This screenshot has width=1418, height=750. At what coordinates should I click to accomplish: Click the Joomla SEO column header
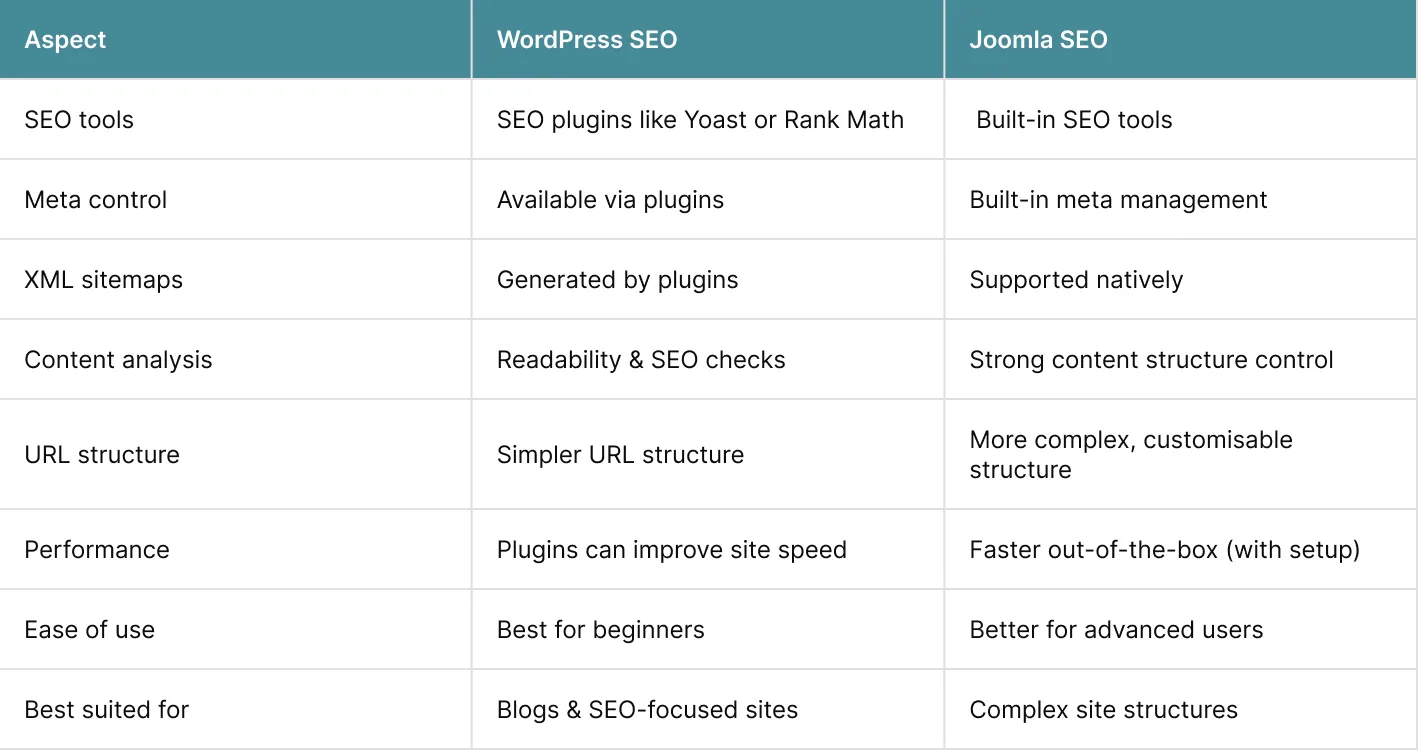1038,40
